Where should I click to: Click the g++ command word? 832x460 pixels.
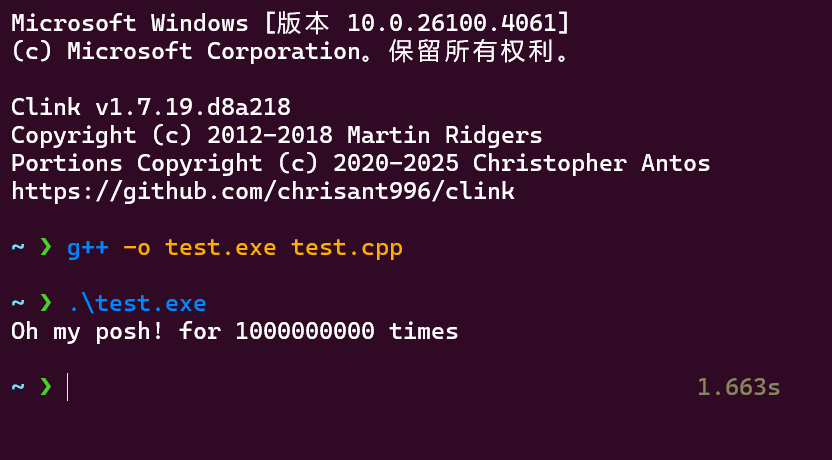click(87, 247)
